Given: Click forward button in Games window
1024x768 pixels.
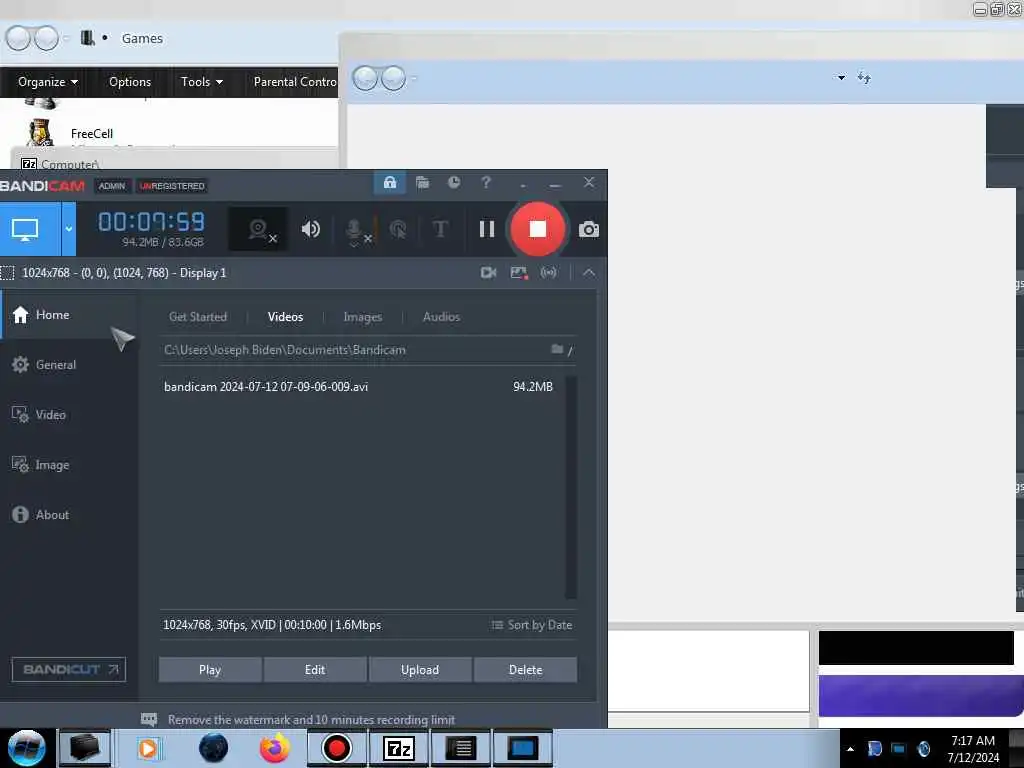Looking at the screenshot, I should pos(46,38).
